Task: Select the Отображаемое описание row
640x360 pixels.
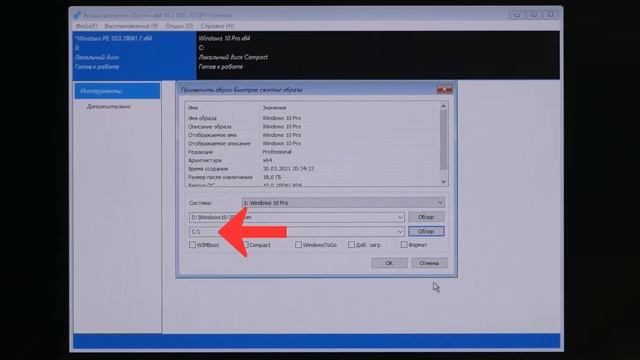Action: click(x=312, y=143)
